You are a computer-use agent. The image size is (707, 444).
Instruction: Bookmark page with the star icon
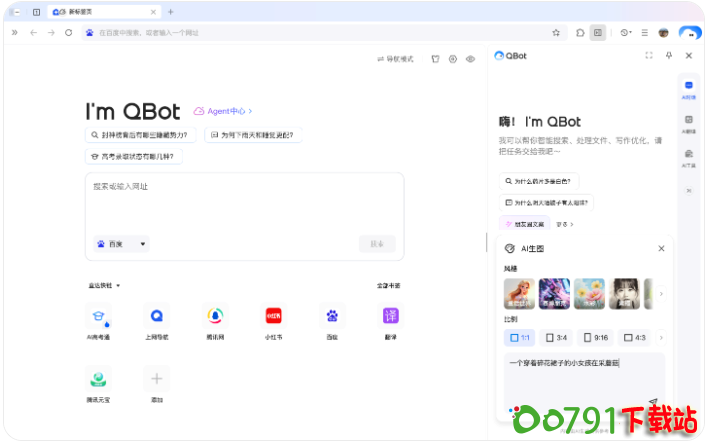coord(555,32)
